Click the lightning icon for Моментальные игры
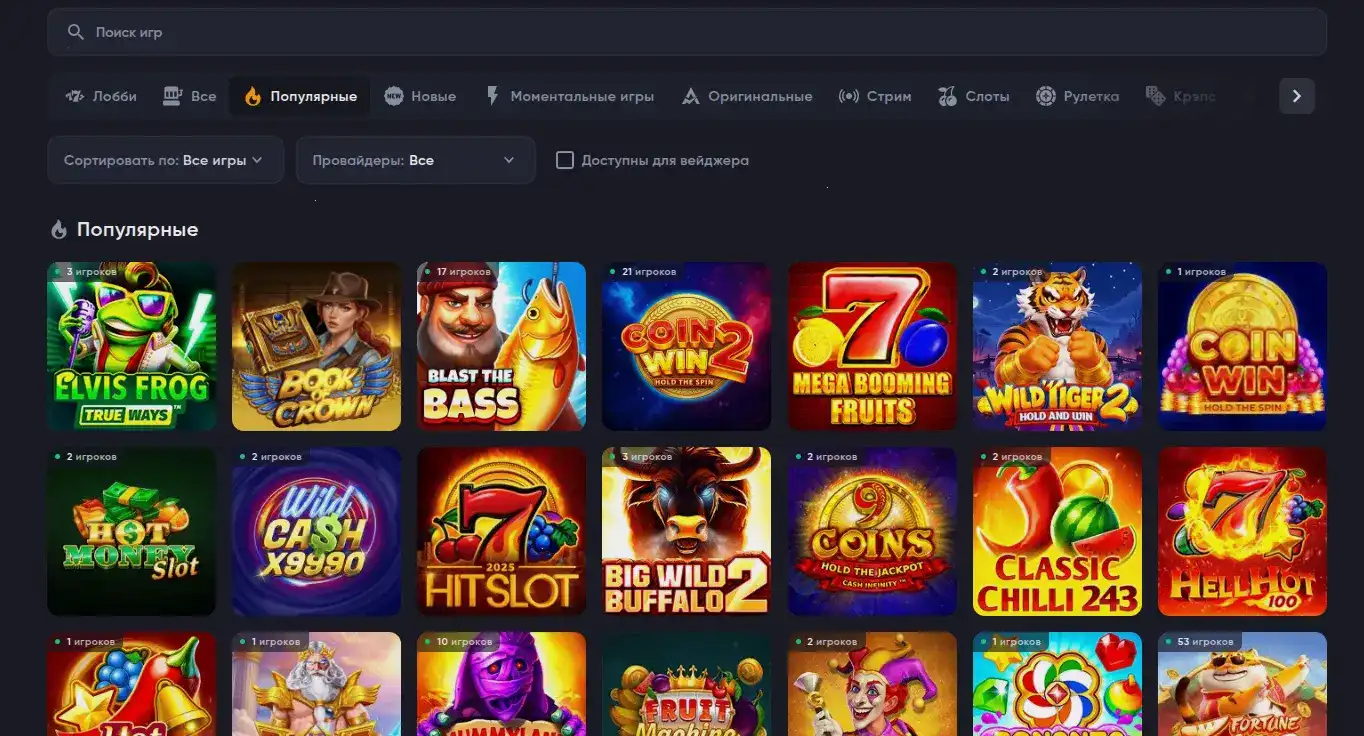Screen dimensions: 1364x736 point(491,95)
